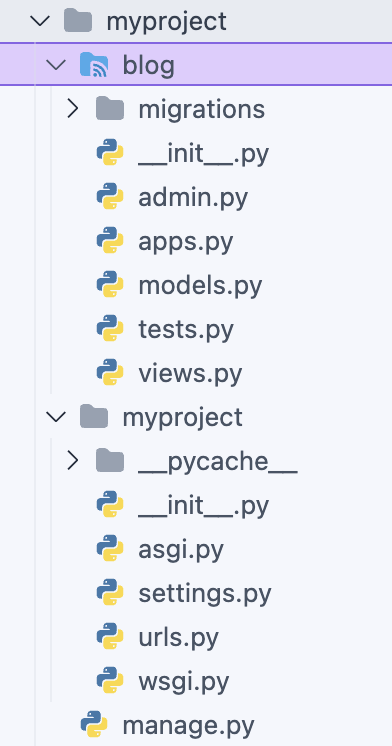Open __init__.py in the blog folder
Viewport: 392px width, 746px height.
coord(204,154)
